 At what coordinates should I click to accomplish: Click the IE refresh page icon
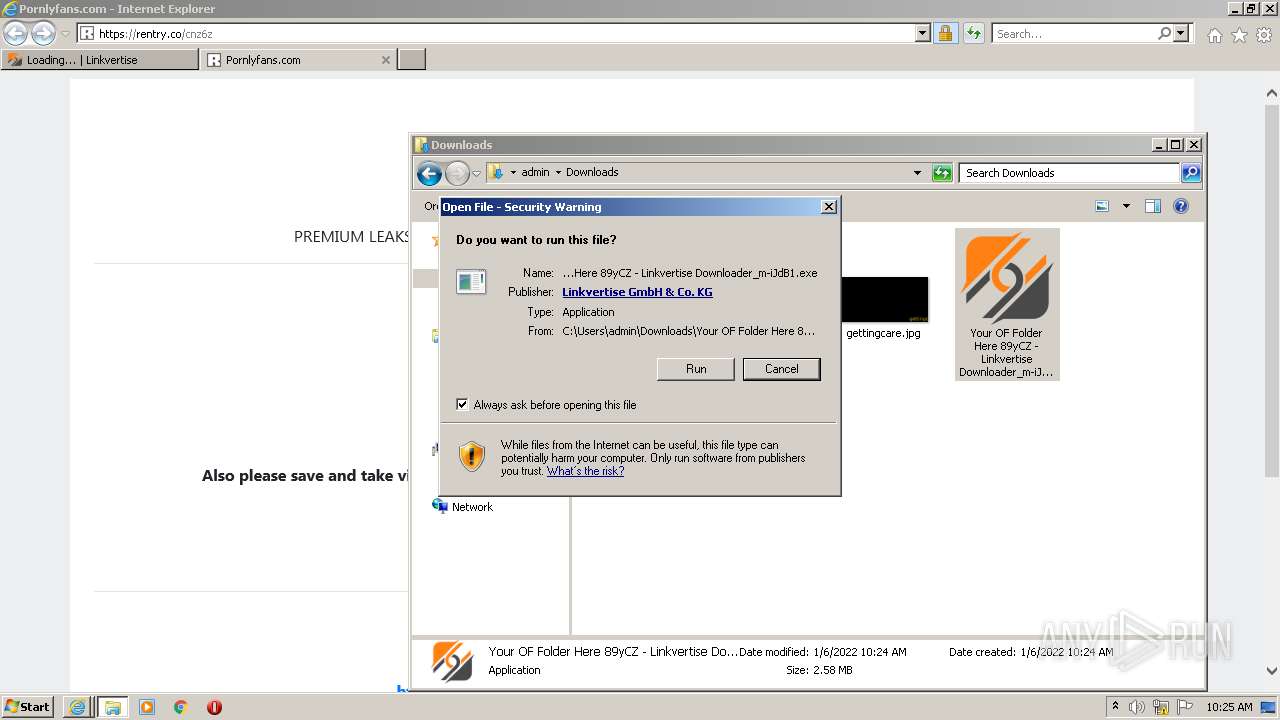tap(974, 33)
